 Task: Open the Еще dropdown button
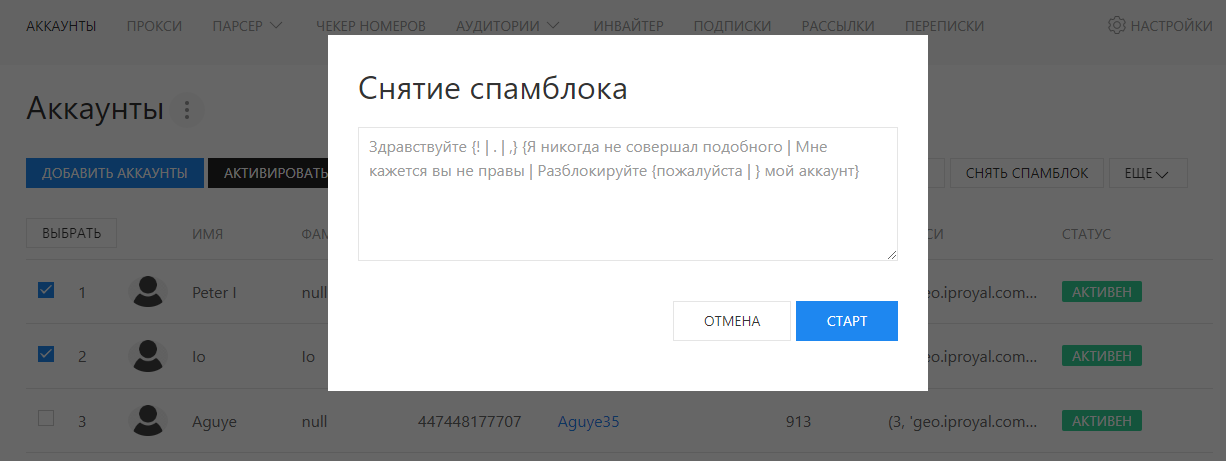pos(1147,173)
